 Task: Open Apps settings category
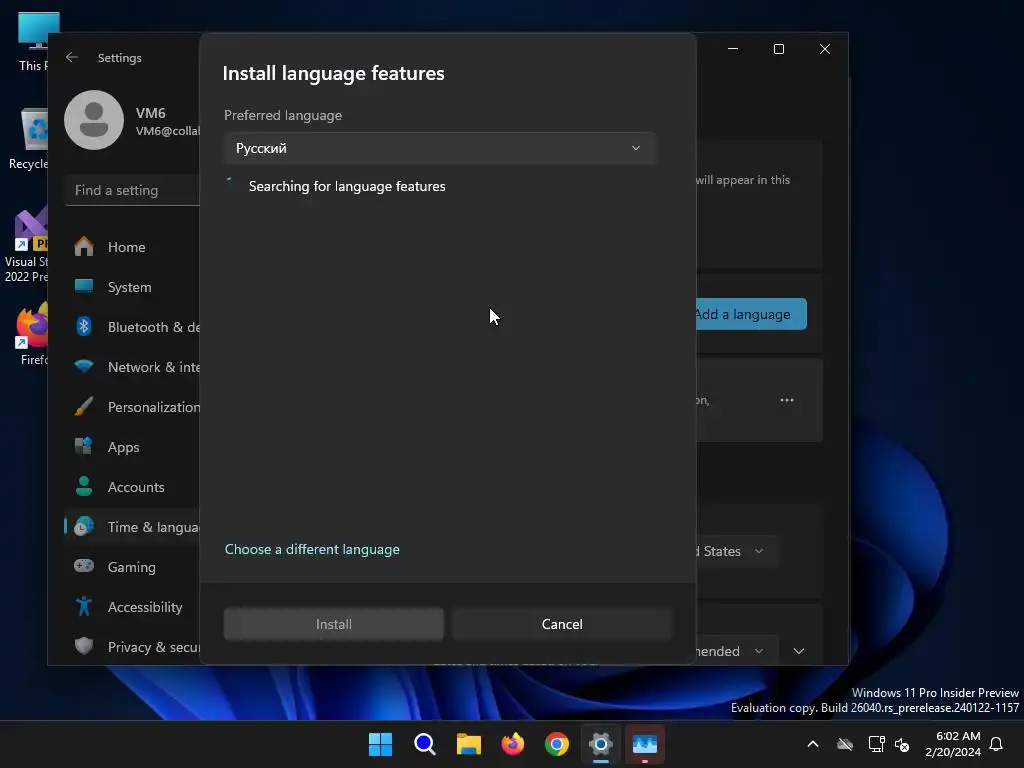(x=133, y=447)
